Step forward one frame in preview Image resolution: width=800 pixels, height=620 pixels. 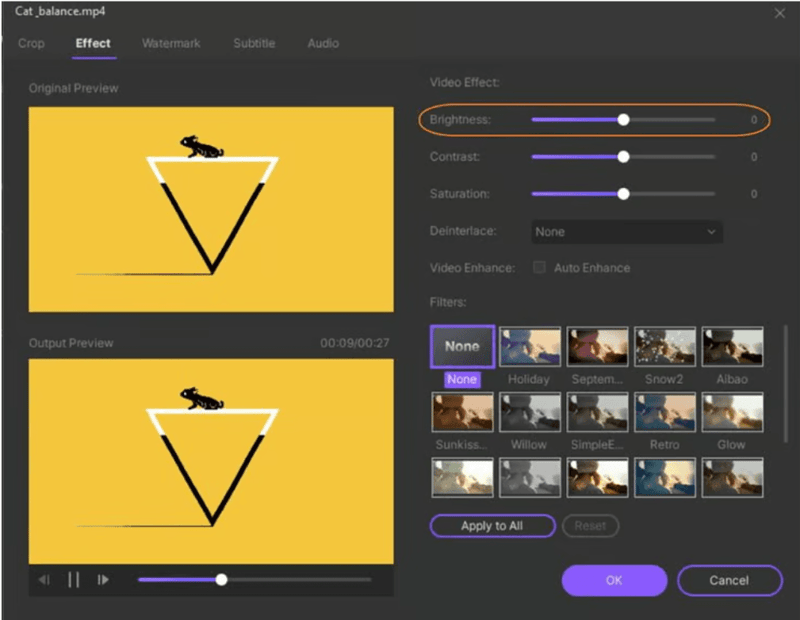pyautogui.click(x=104, y=578)
